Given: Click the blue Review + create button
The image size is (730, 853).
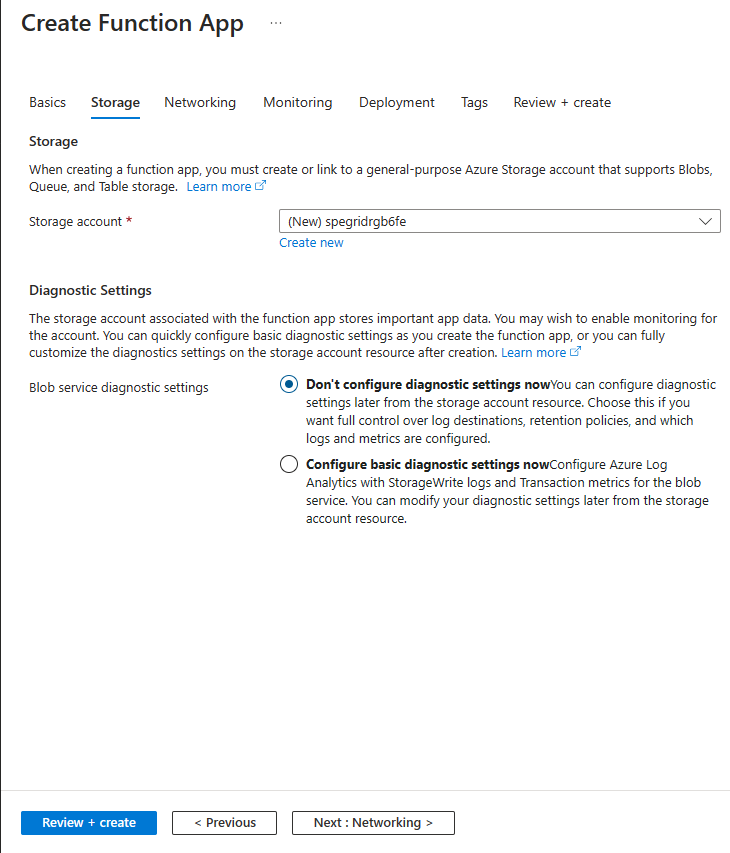Looking at the screenshot, I should click(x=89, y=823).
